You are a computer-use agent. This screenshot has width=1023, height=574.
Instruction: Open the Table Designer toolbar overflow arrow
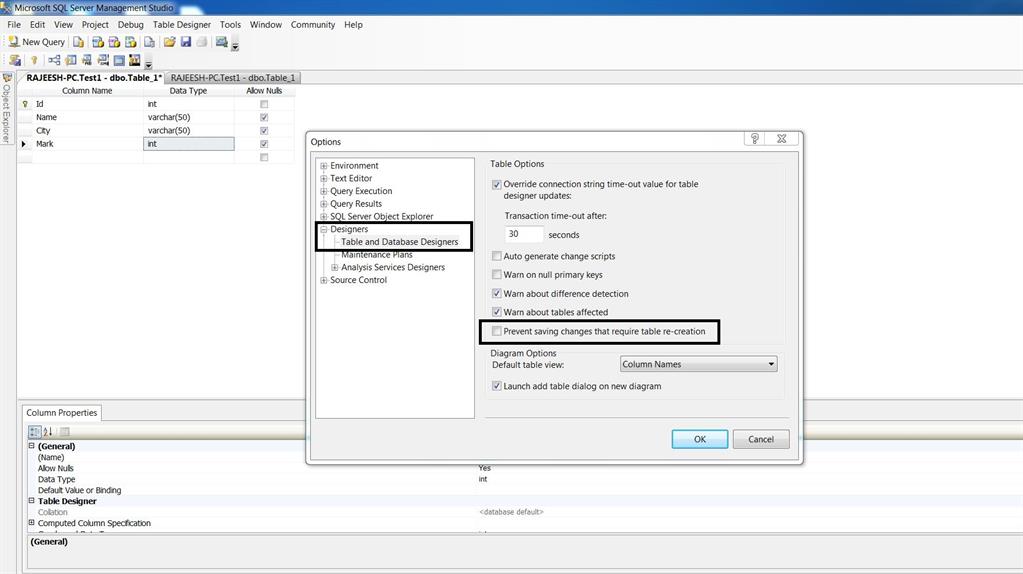149,64
